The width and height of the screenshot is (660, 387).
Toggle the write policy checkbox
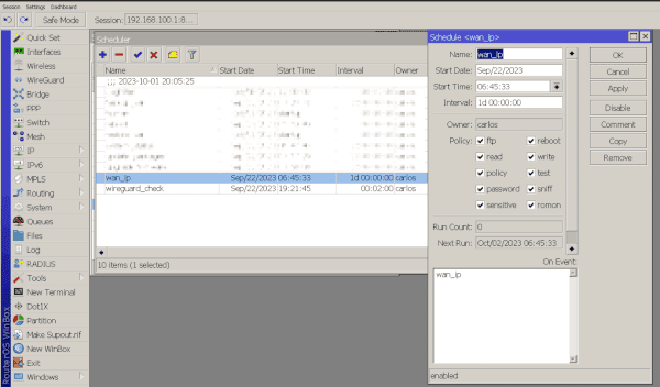click(531, 157)
